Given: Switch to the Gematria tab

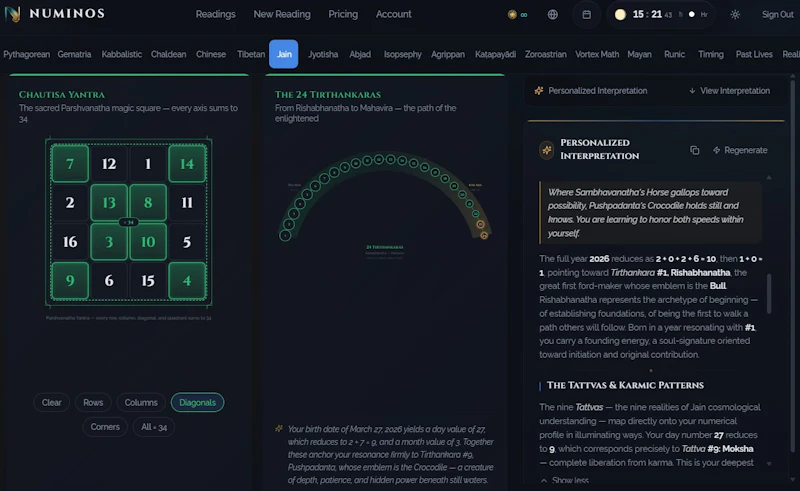Looking at the screenshot, I should [74, 54].
